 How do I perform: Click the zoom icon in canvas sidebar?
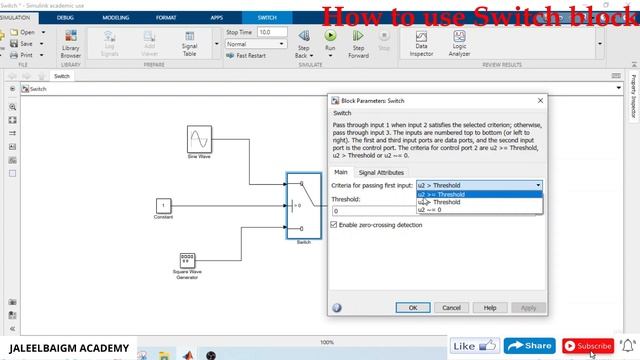13,107
